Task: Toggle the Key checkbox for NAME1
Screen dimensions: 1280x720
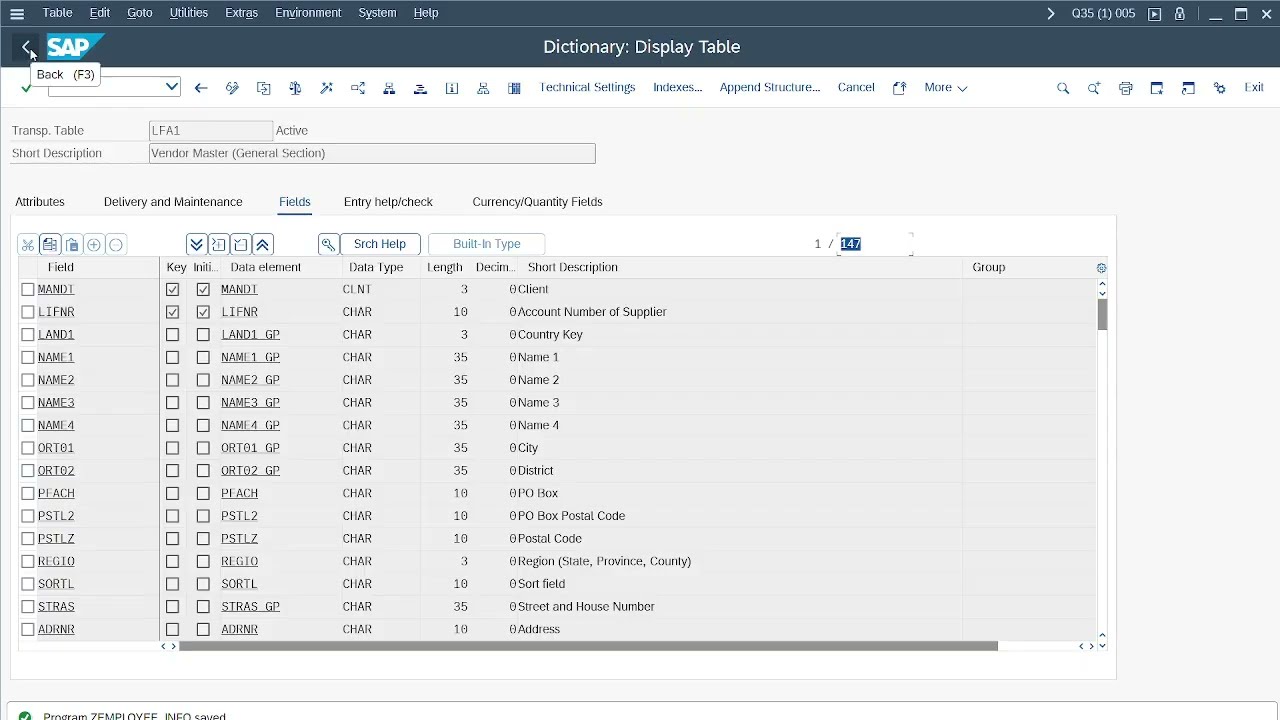Action: pyautogui.click(x=173, y=357)
